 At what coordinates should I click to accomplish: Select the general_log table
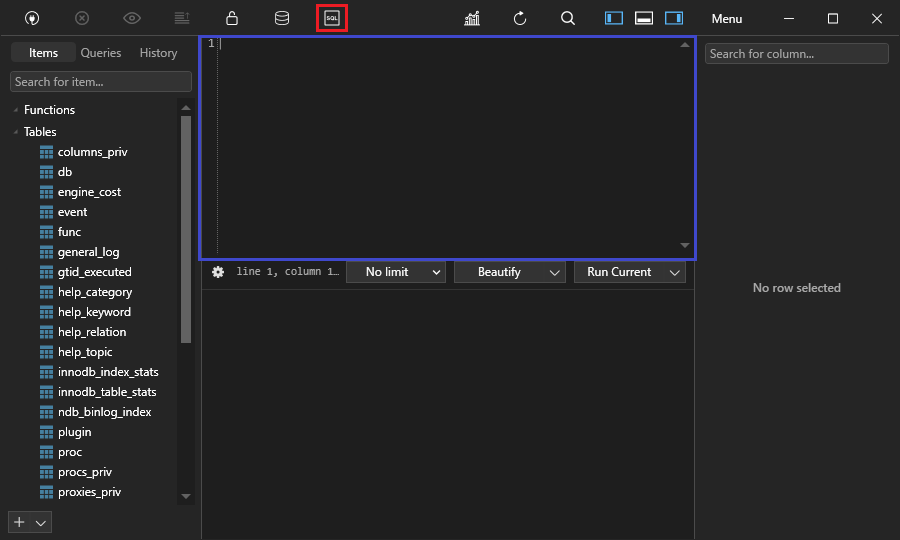point(88,252)
